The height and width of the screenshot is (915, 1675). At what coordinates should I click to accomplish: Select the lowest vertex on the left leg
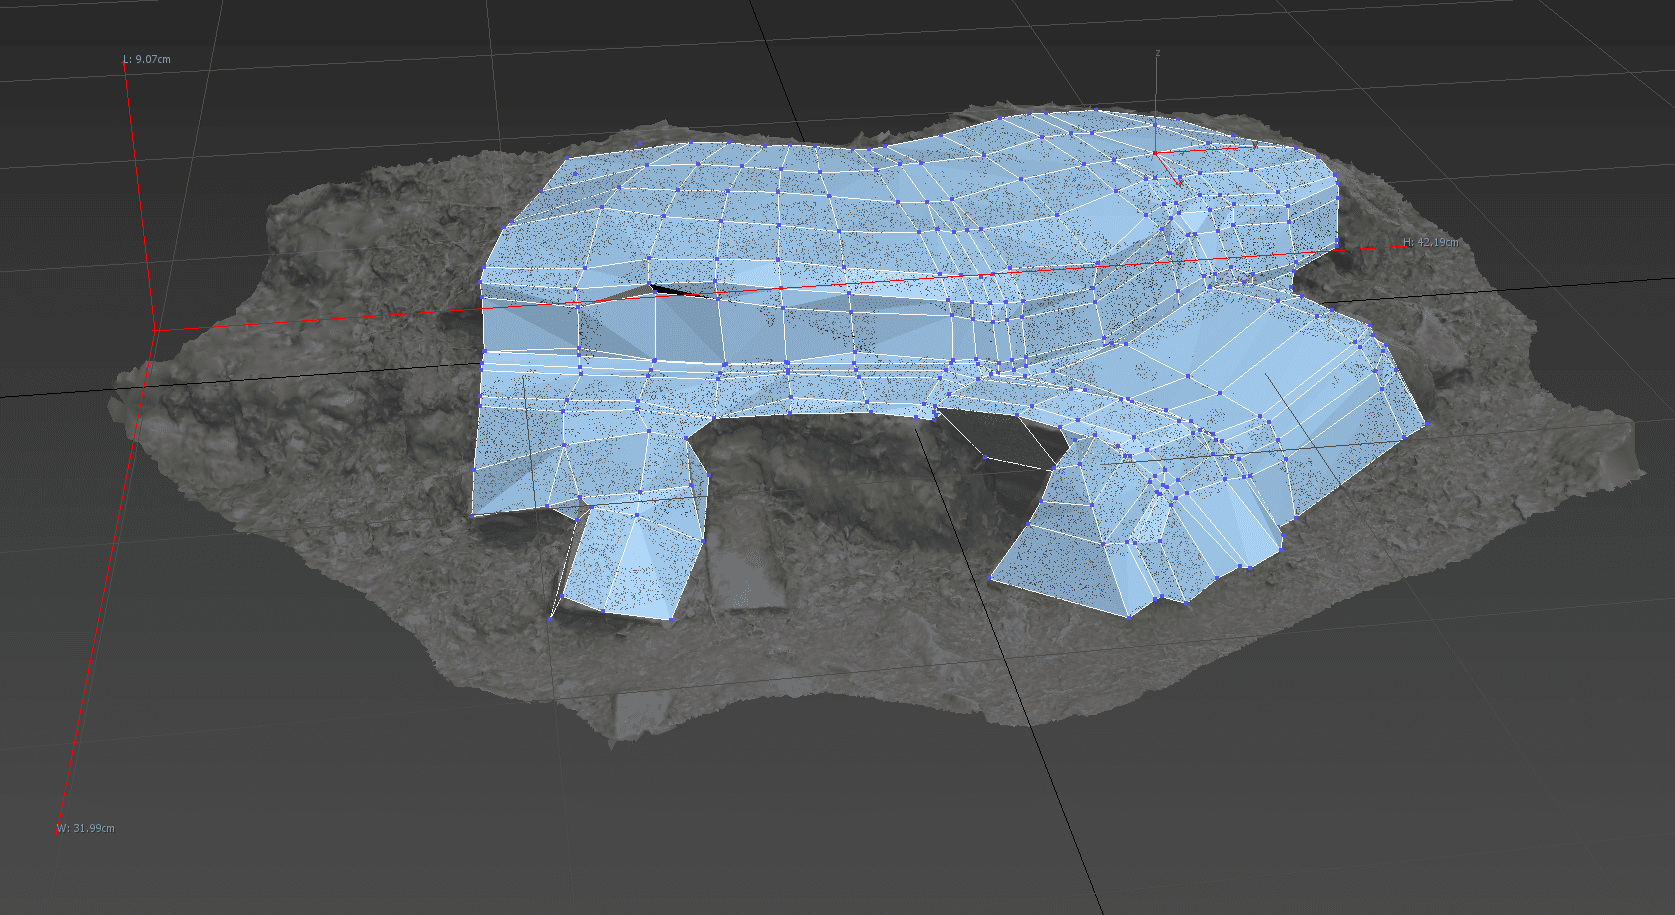(x=550, y=618)
